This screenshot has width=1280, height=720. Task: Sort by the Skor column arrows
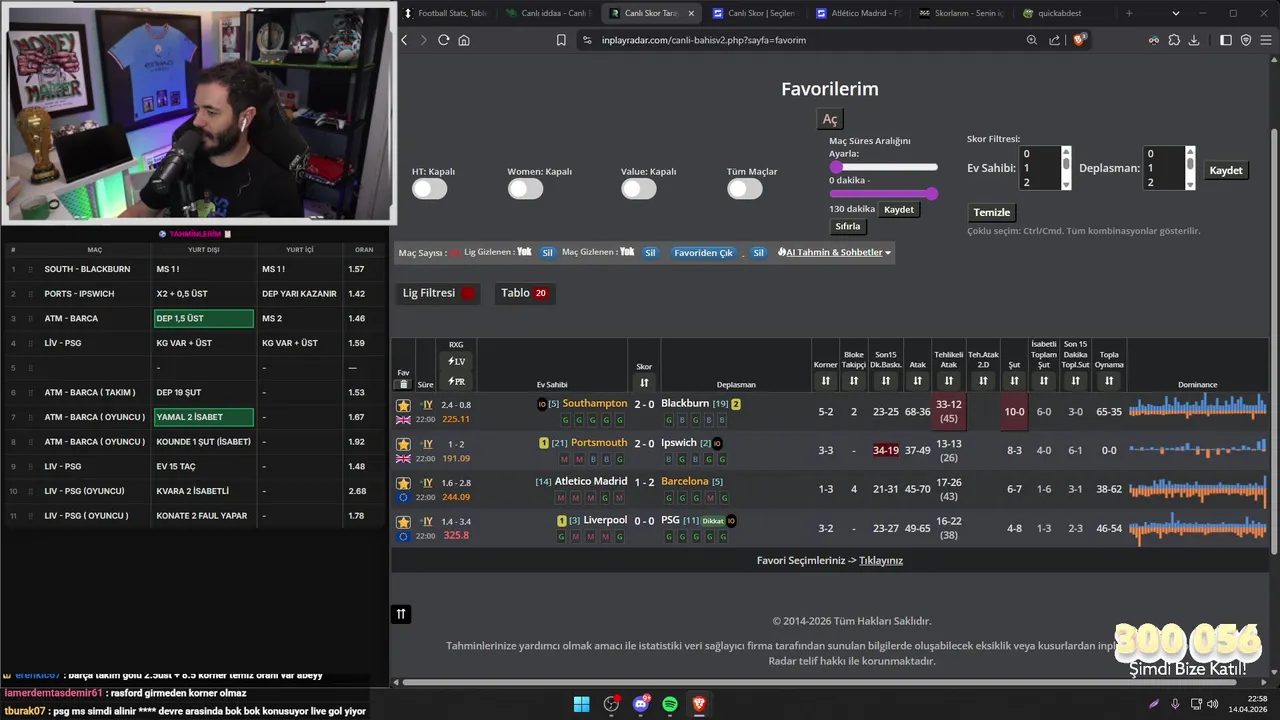coord(644,382)
